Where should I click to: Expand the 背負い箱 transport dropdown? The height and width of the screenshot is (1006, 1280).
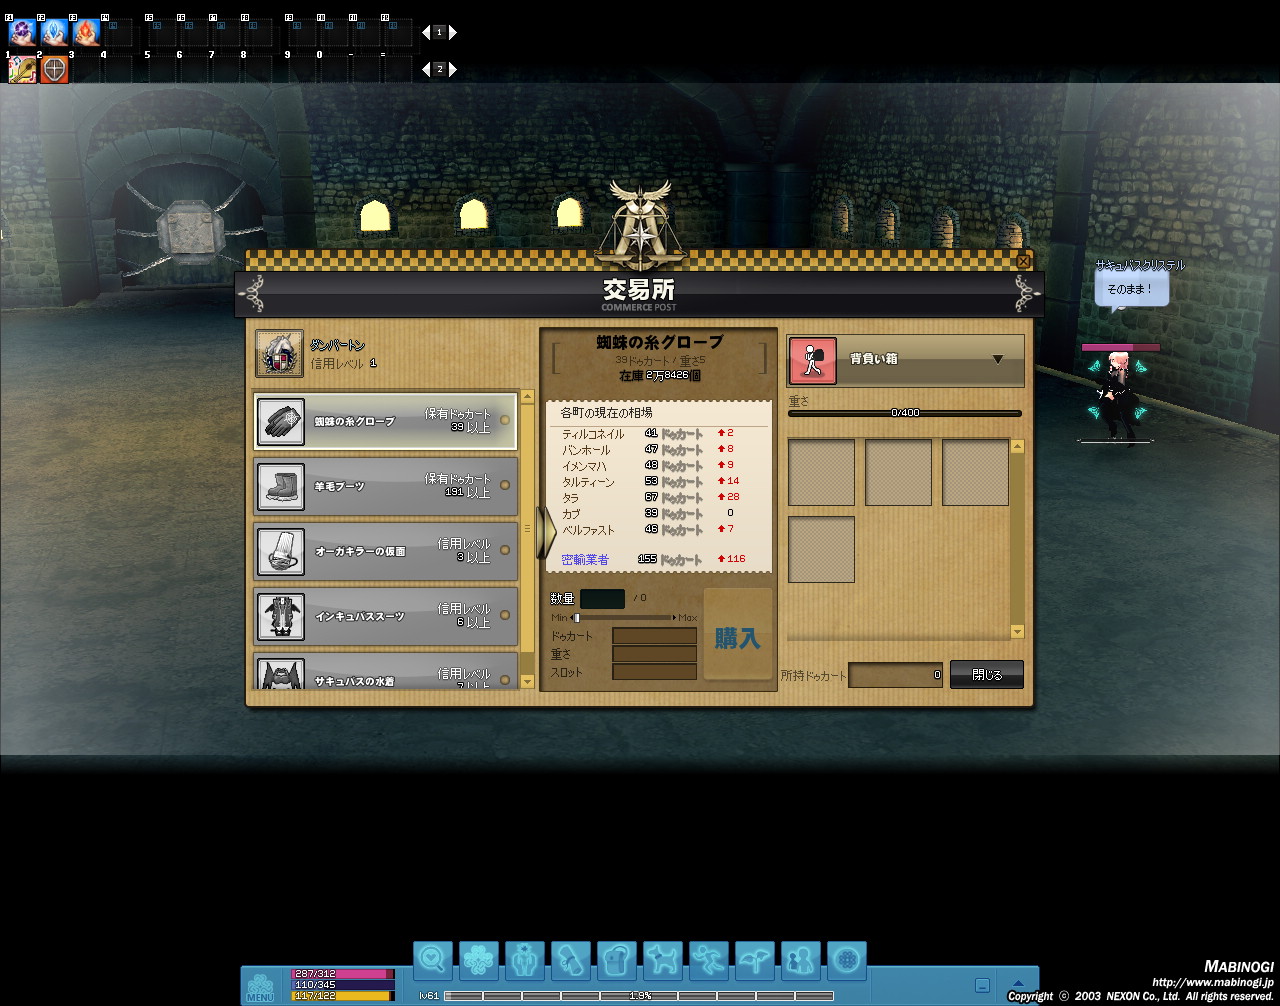(997, 360)
